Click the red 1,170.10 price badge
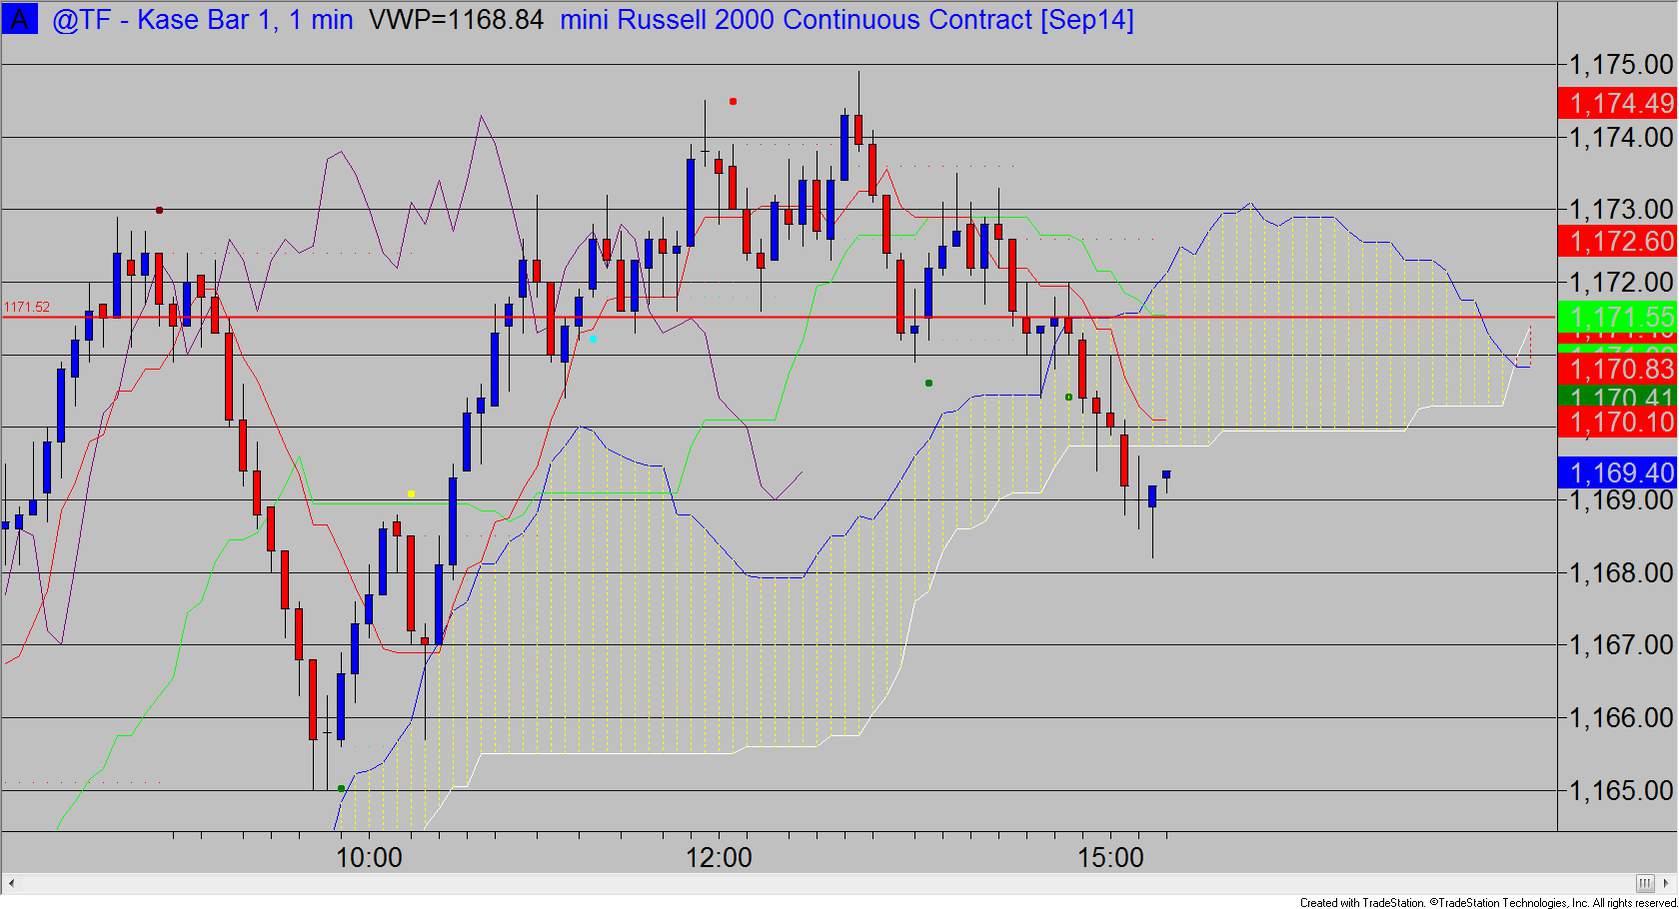The height and width of the screenshot is (909, 1679). pyautogui.click(x=1618, y=421)
